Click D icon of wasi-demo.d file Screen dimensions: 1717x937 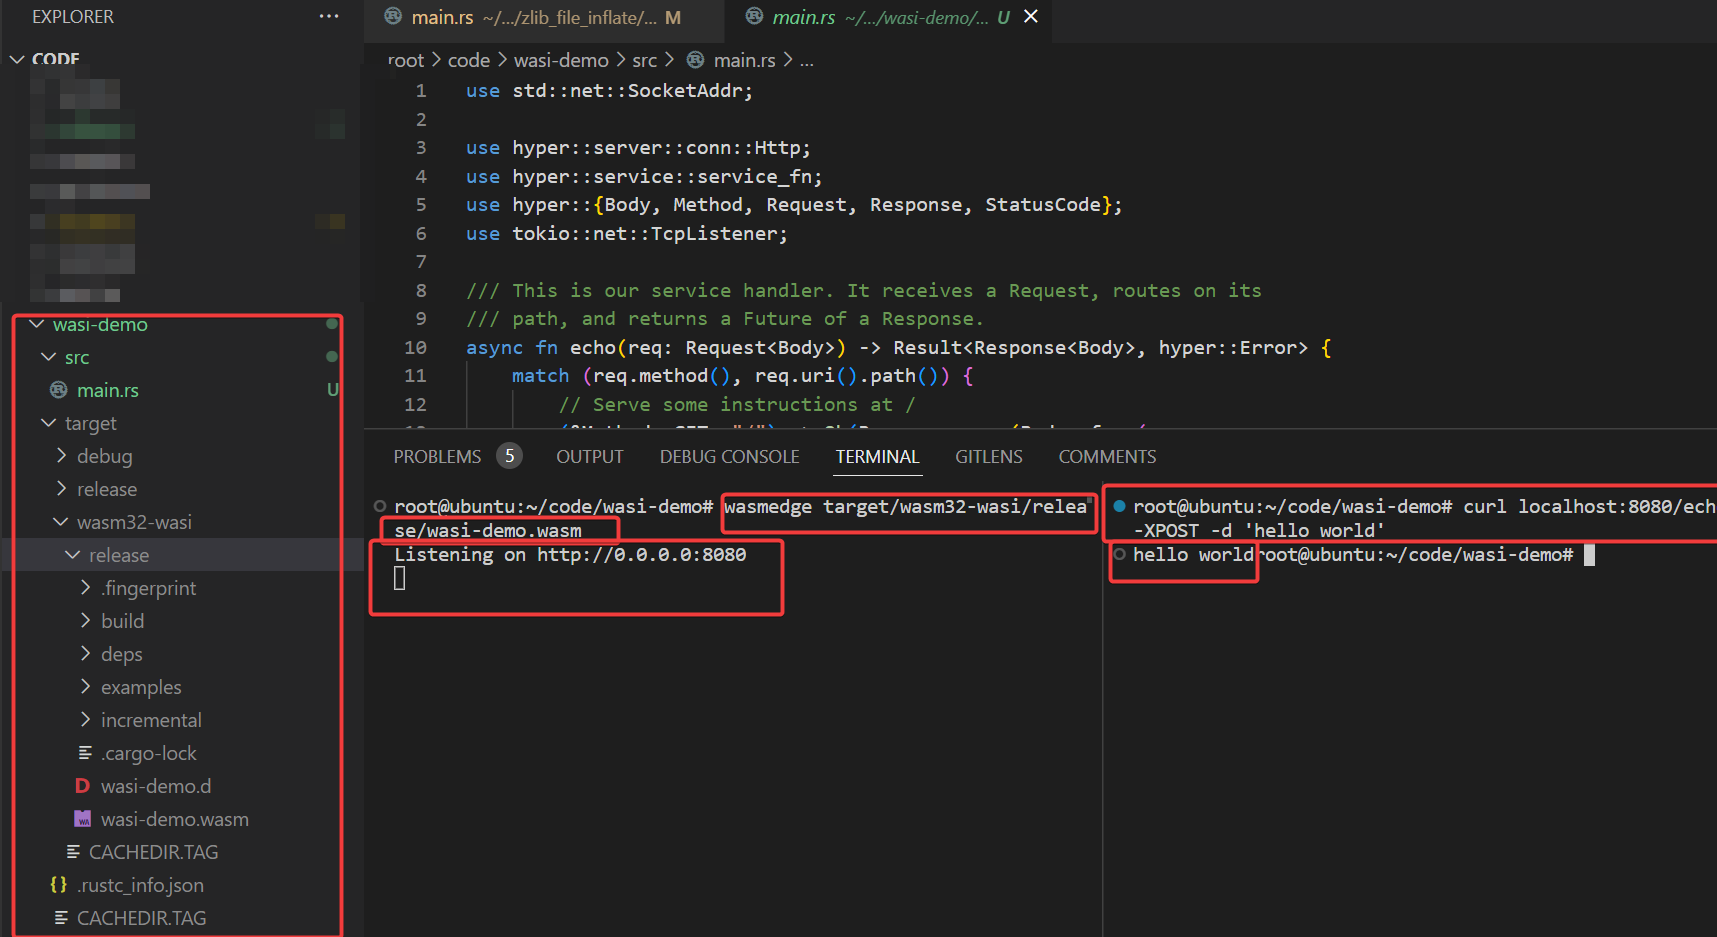point(83,786)
